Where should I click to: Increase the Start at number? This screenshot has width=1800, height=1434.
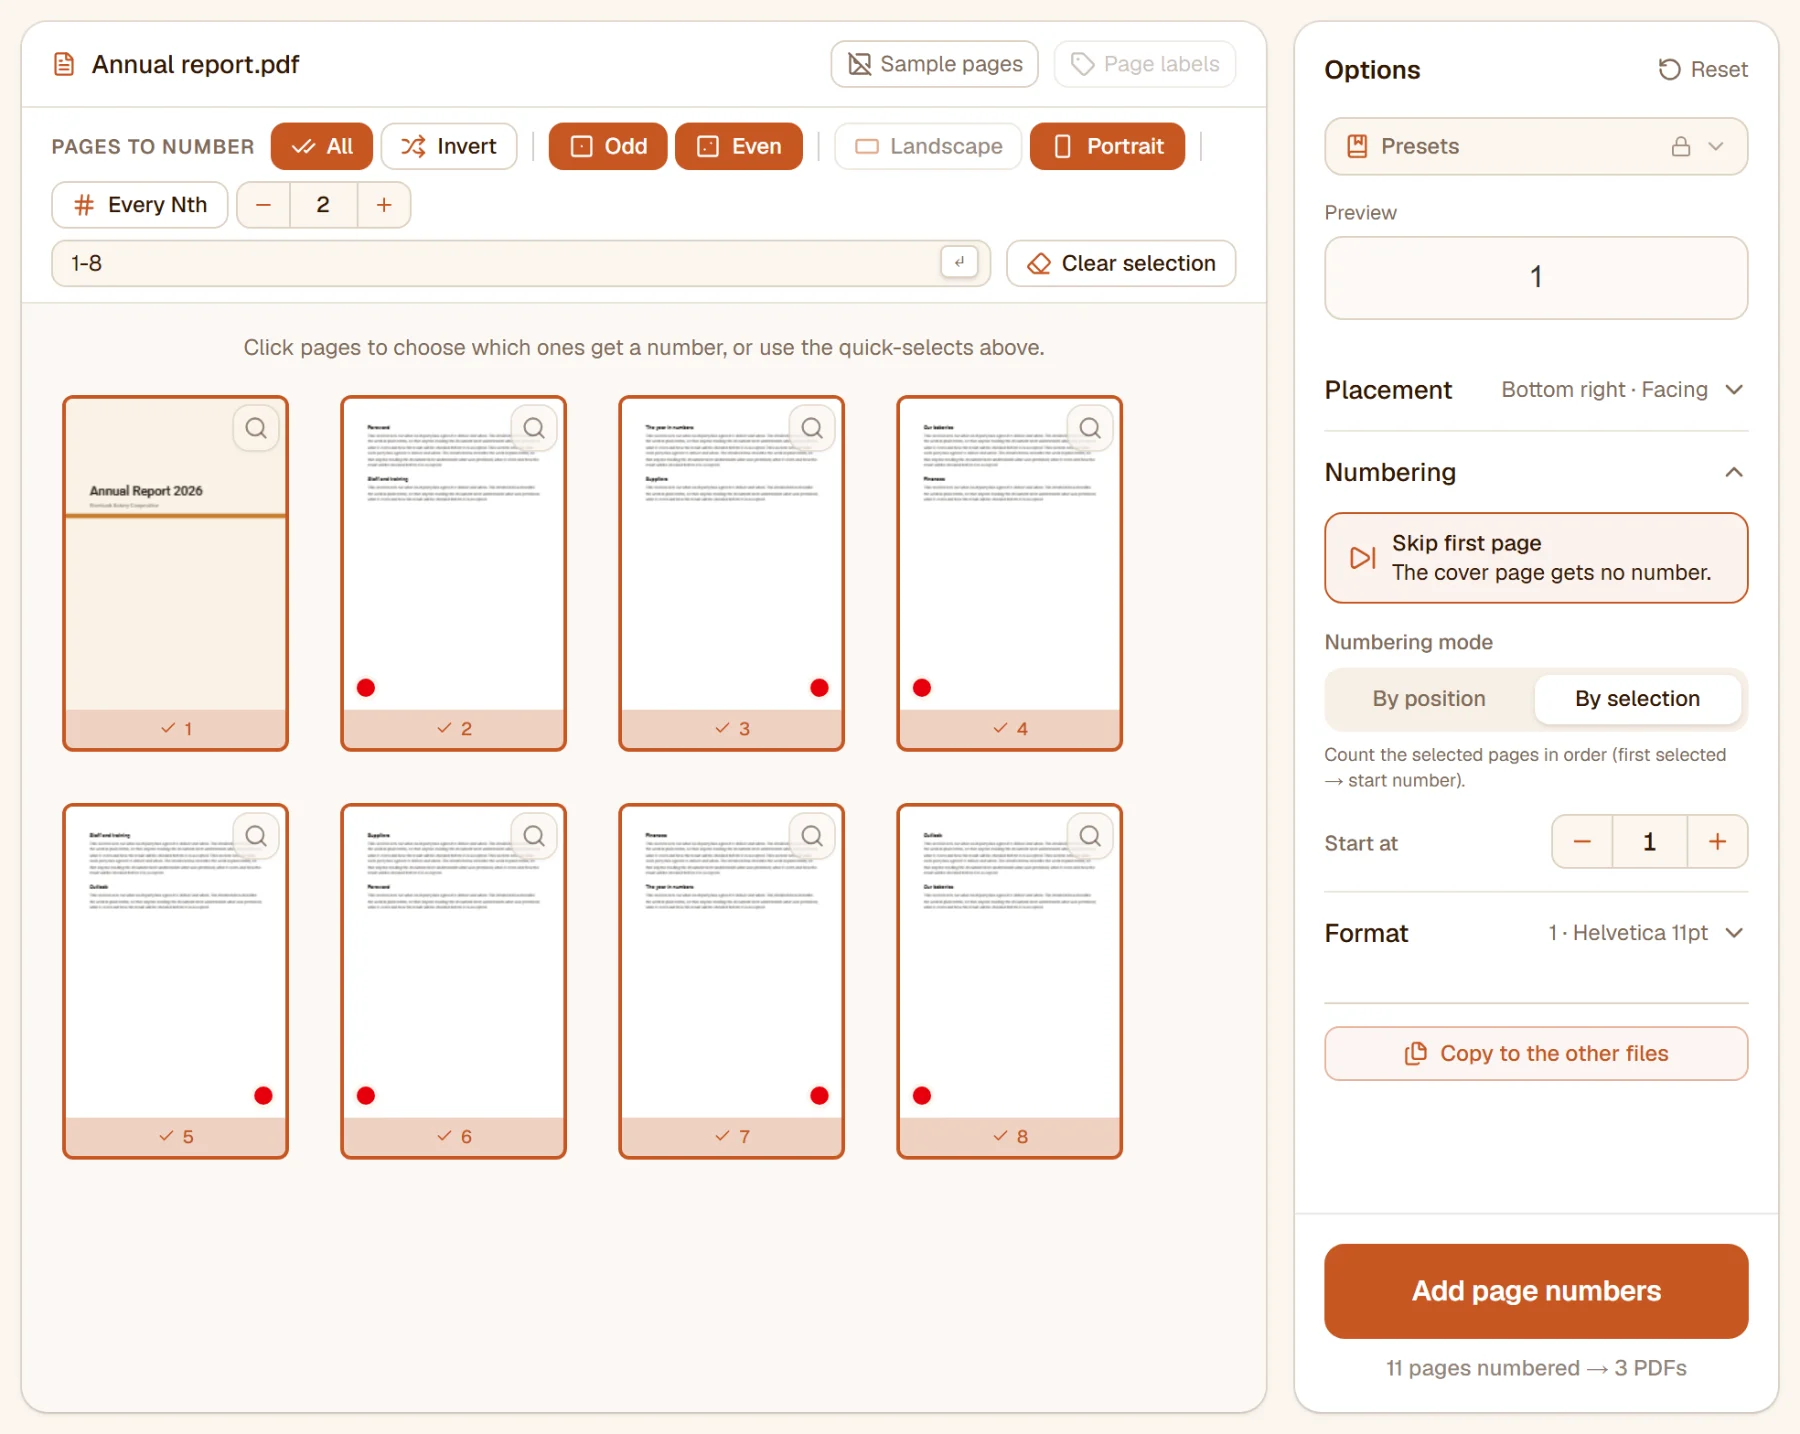click(1717, 842)
